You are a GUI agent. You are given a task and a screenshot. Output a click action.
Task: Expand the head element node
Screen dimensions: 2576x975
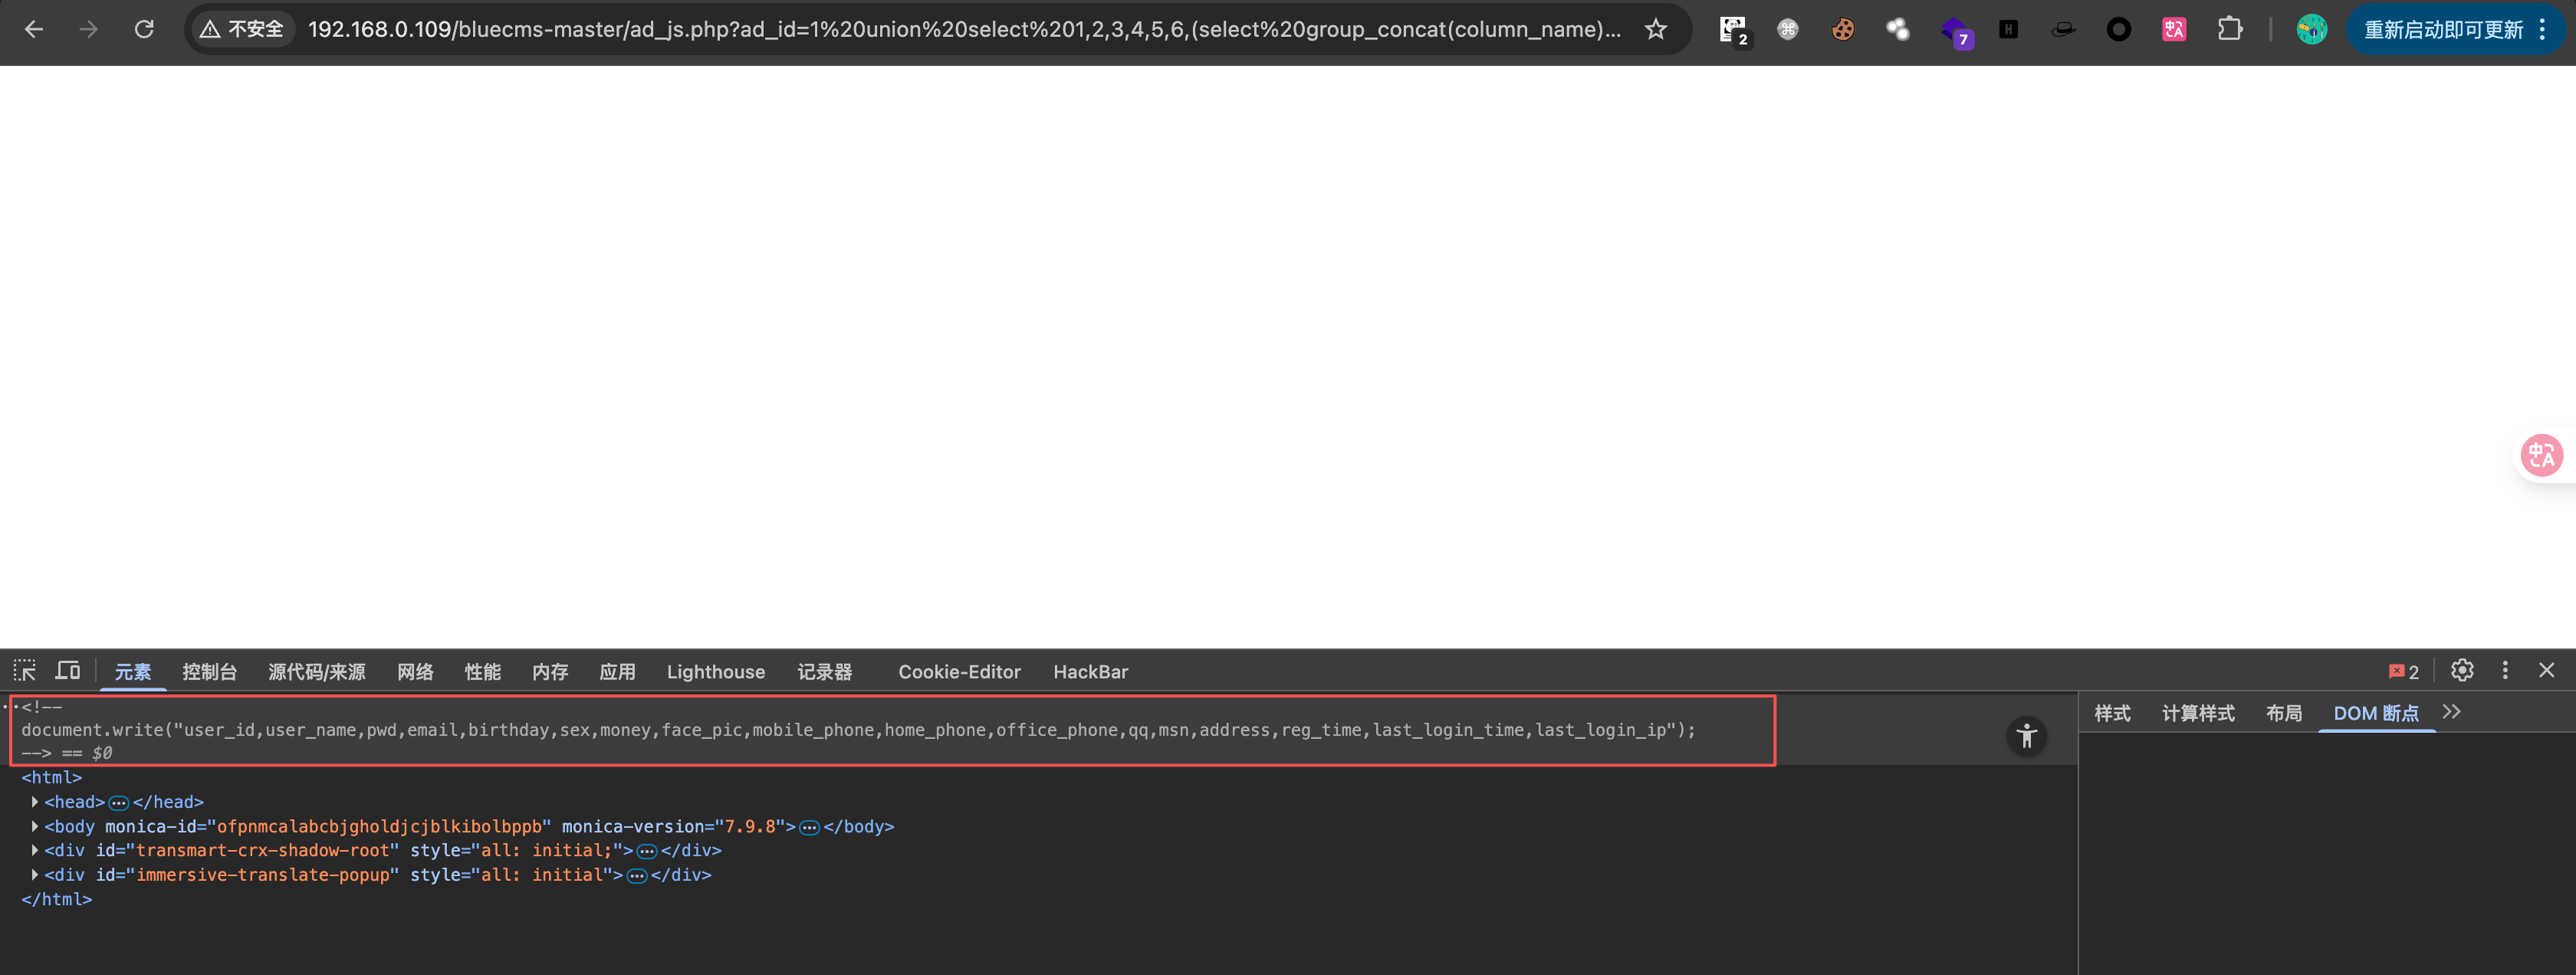tap(35, 802)
